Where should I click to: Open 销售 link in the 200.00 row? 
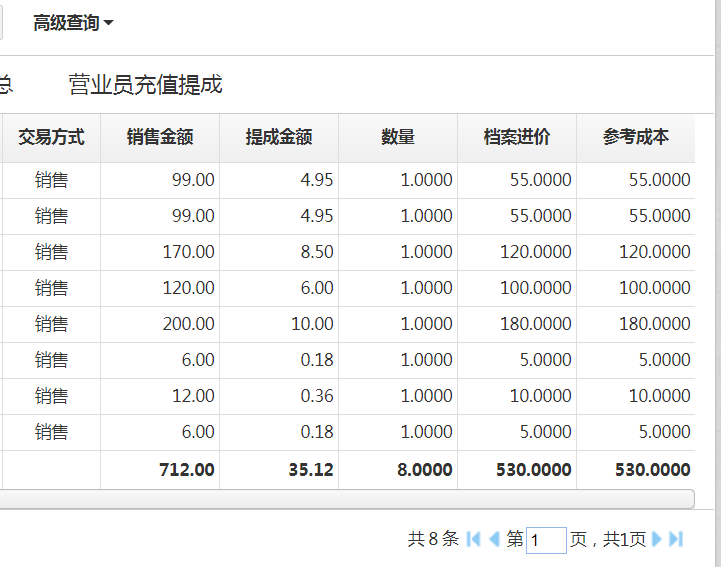[51, 324]
